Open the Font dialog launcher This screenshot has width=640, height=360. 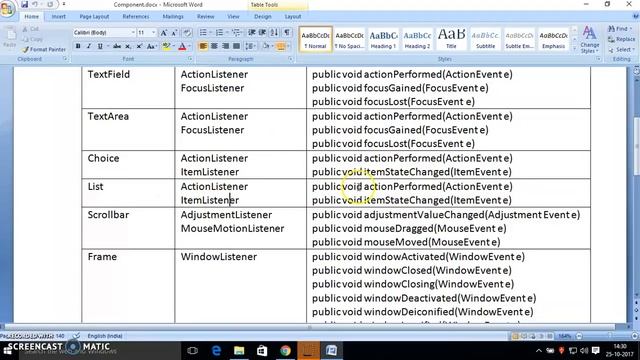(190, 59)
